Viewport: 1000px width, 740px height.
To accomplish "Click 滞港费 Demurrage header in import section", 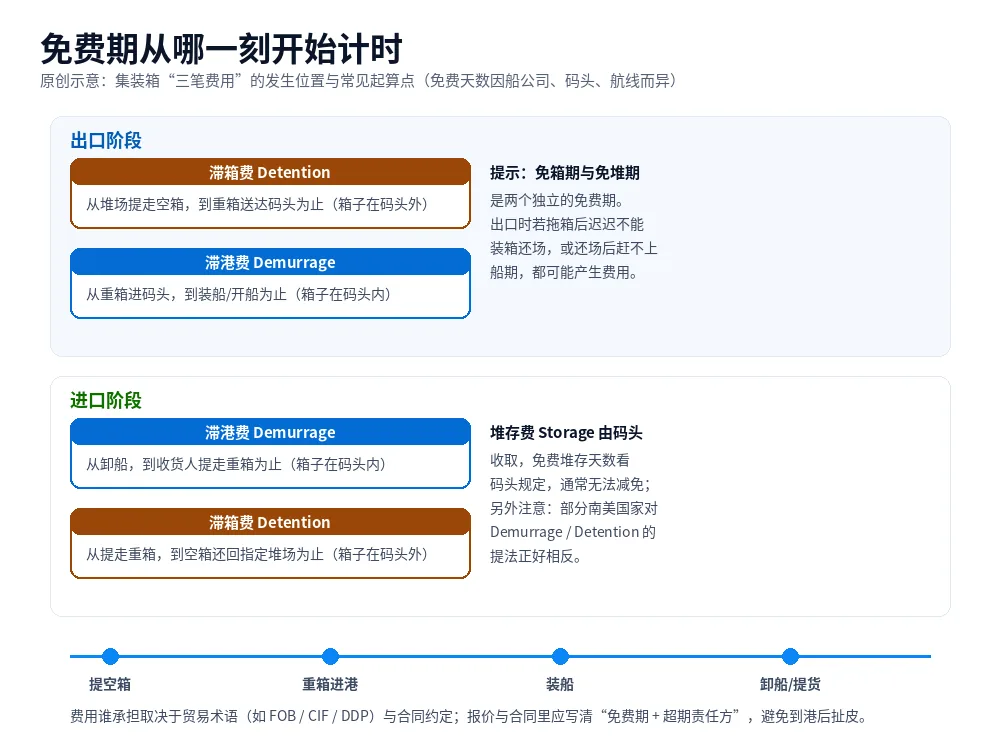I will click(x=270, y=433).
